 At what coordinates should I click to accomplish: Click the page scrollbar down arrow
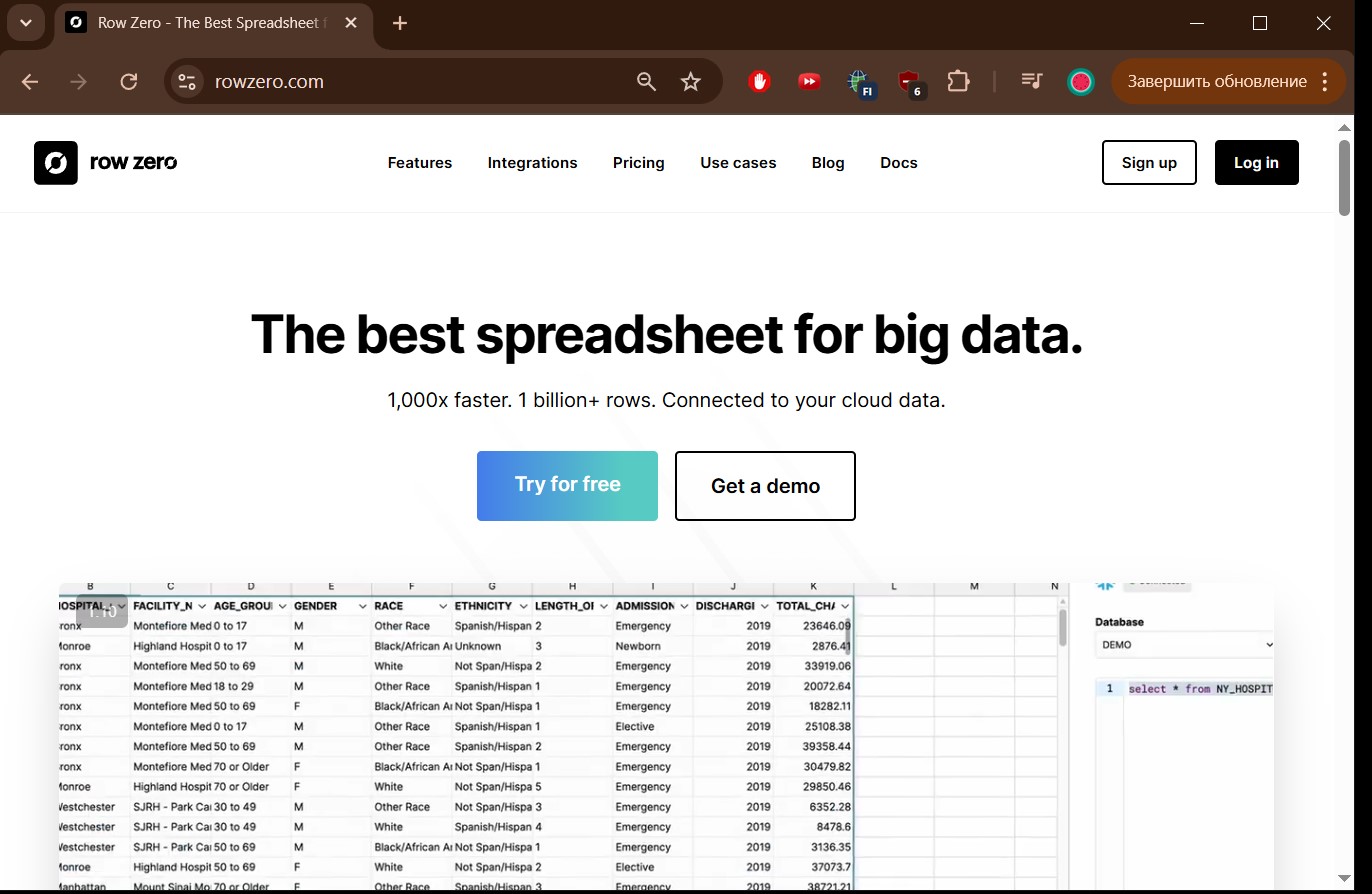click(x=1345, y=878)
